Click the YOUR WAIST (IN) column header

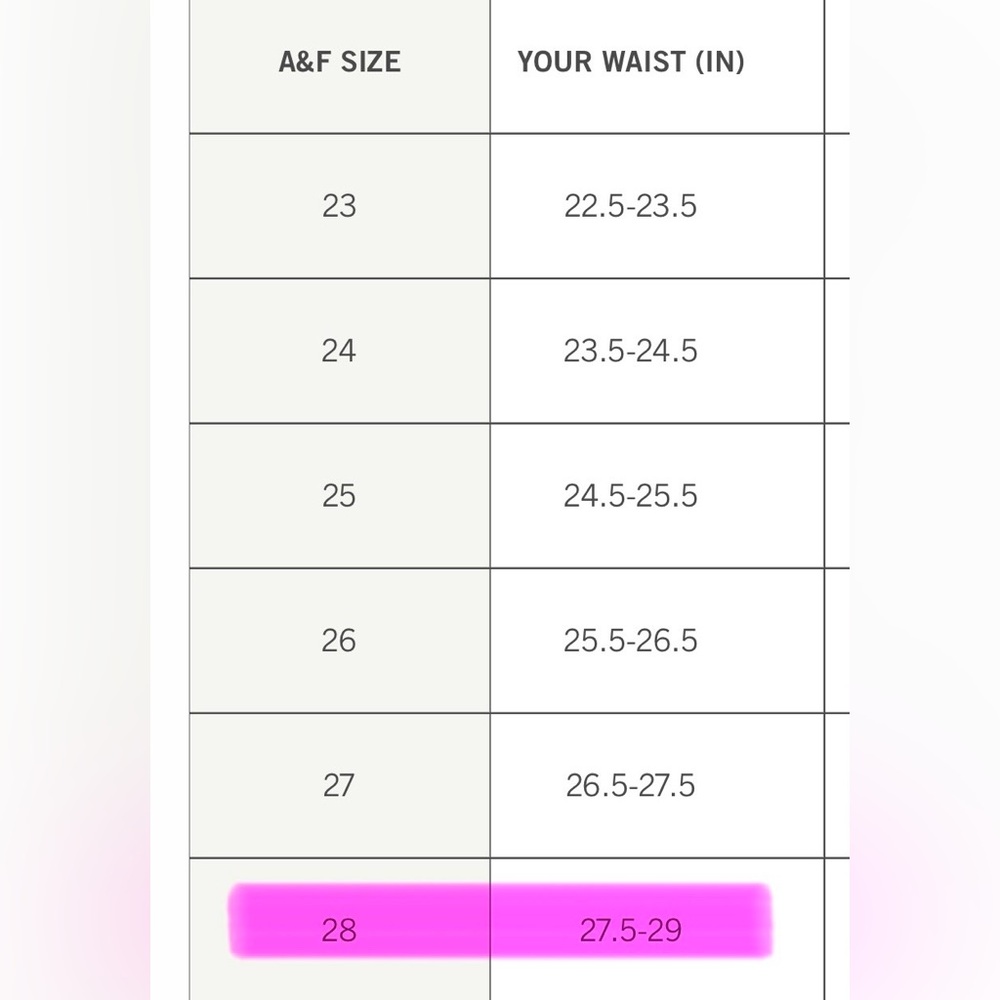(630, 62)
